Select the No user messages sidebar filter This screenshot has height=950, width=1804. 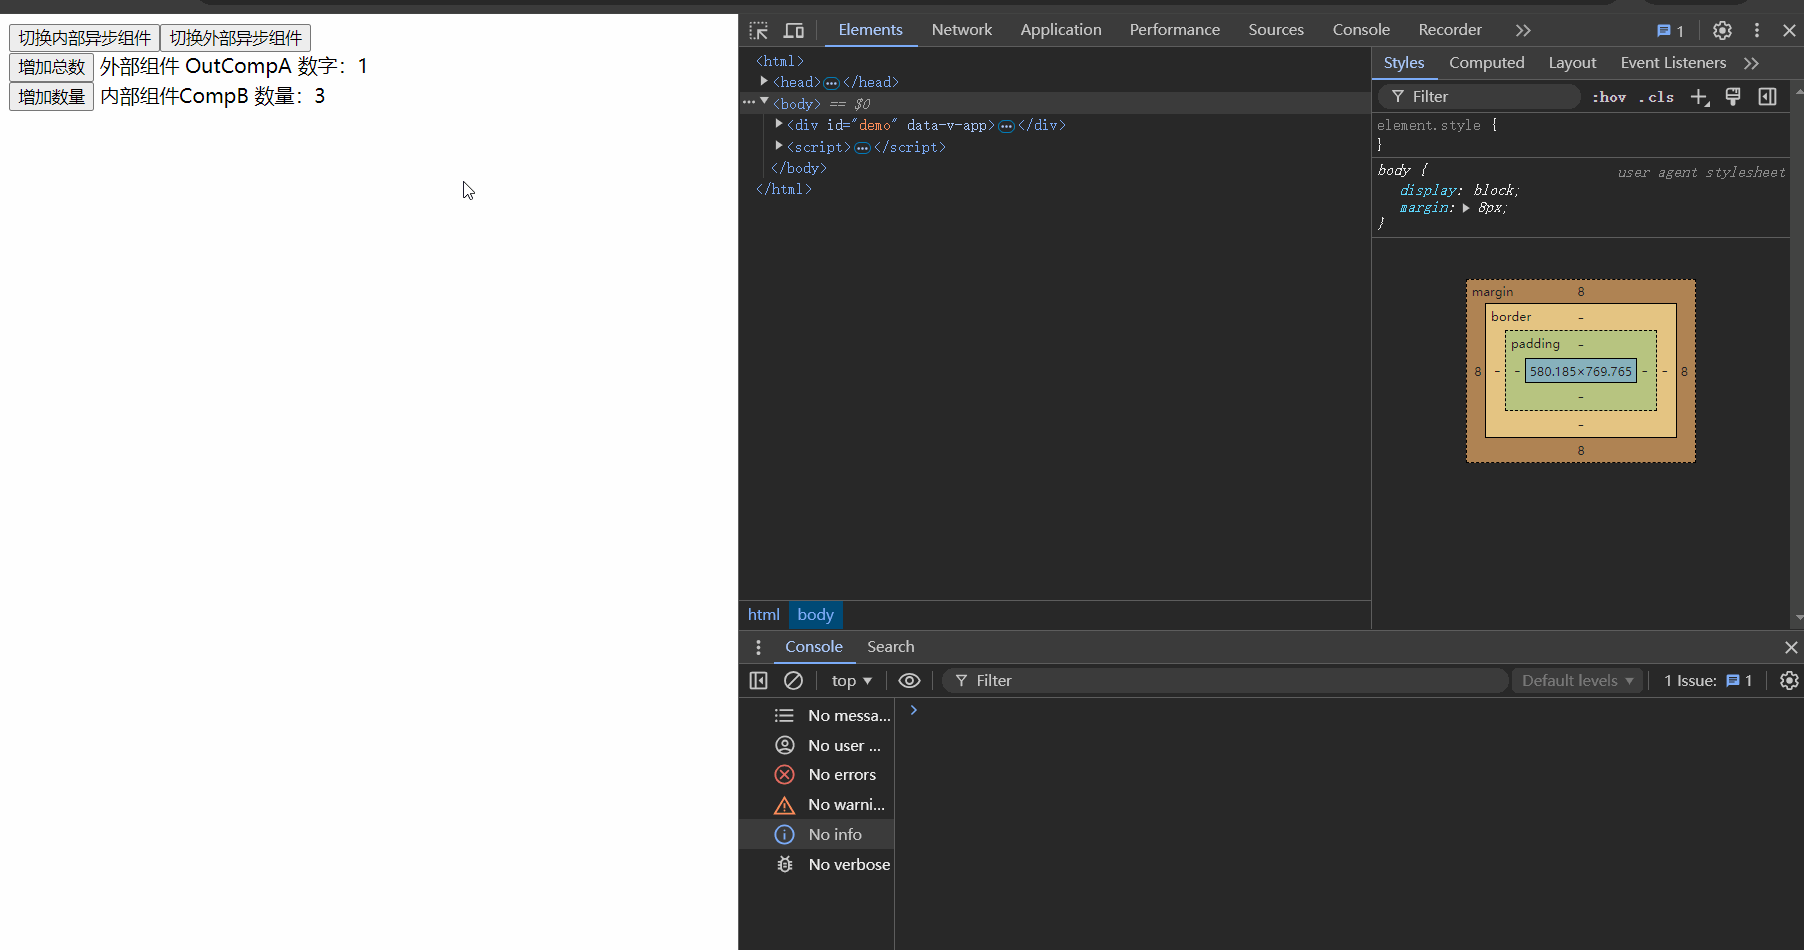(817, 746)
